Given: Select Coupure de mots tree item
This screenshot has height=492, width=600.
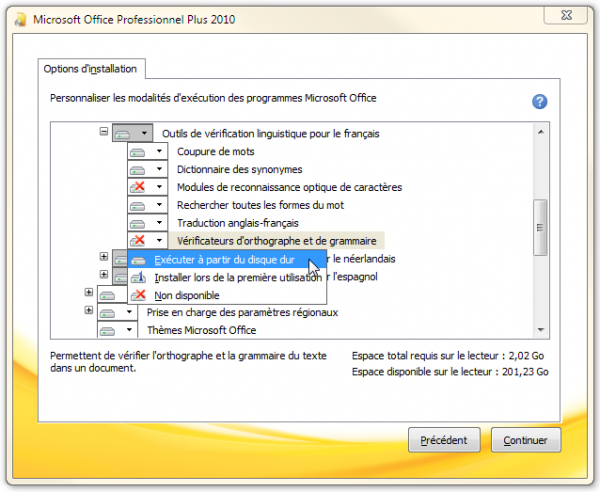Looking at the screenshot, I should point(215,152).
